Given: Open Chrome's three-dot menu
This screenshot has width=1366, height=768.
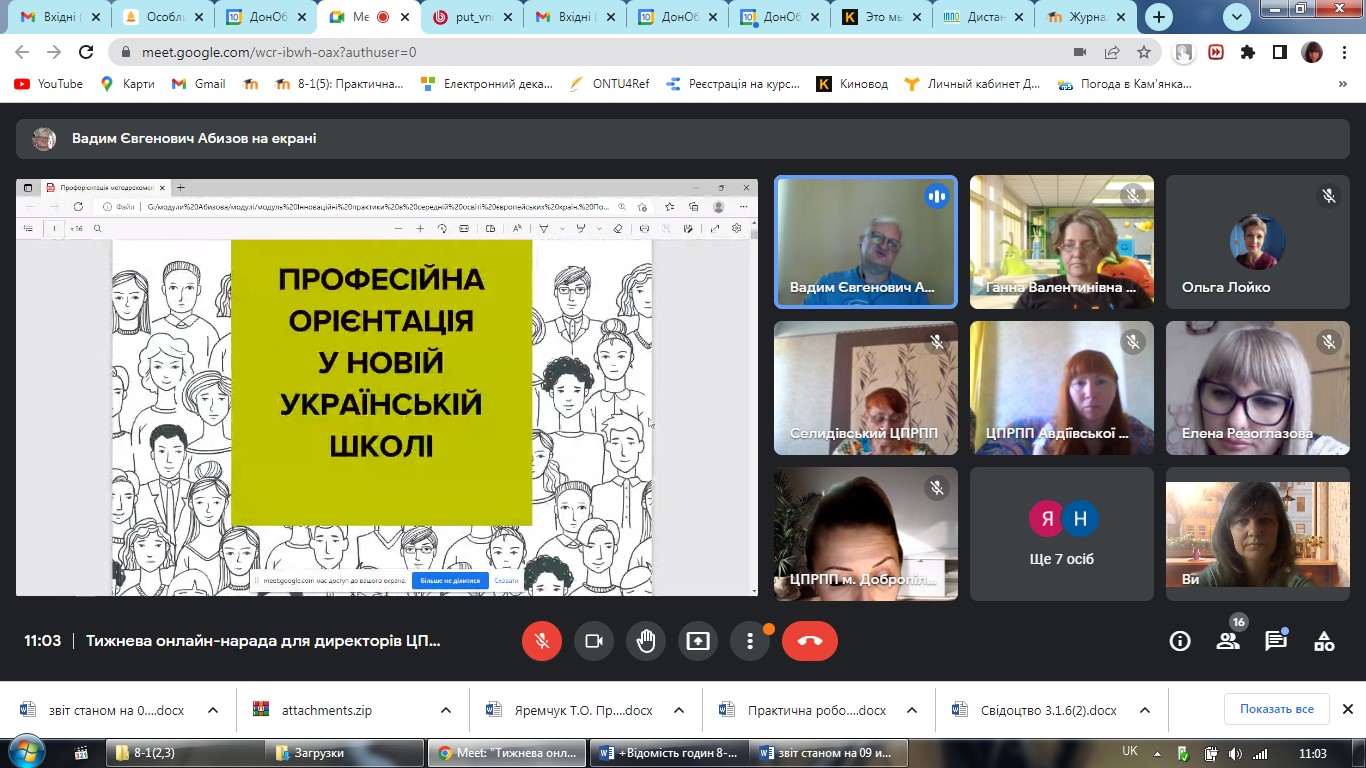Looking at the screenshot, I should point(1343,53).
